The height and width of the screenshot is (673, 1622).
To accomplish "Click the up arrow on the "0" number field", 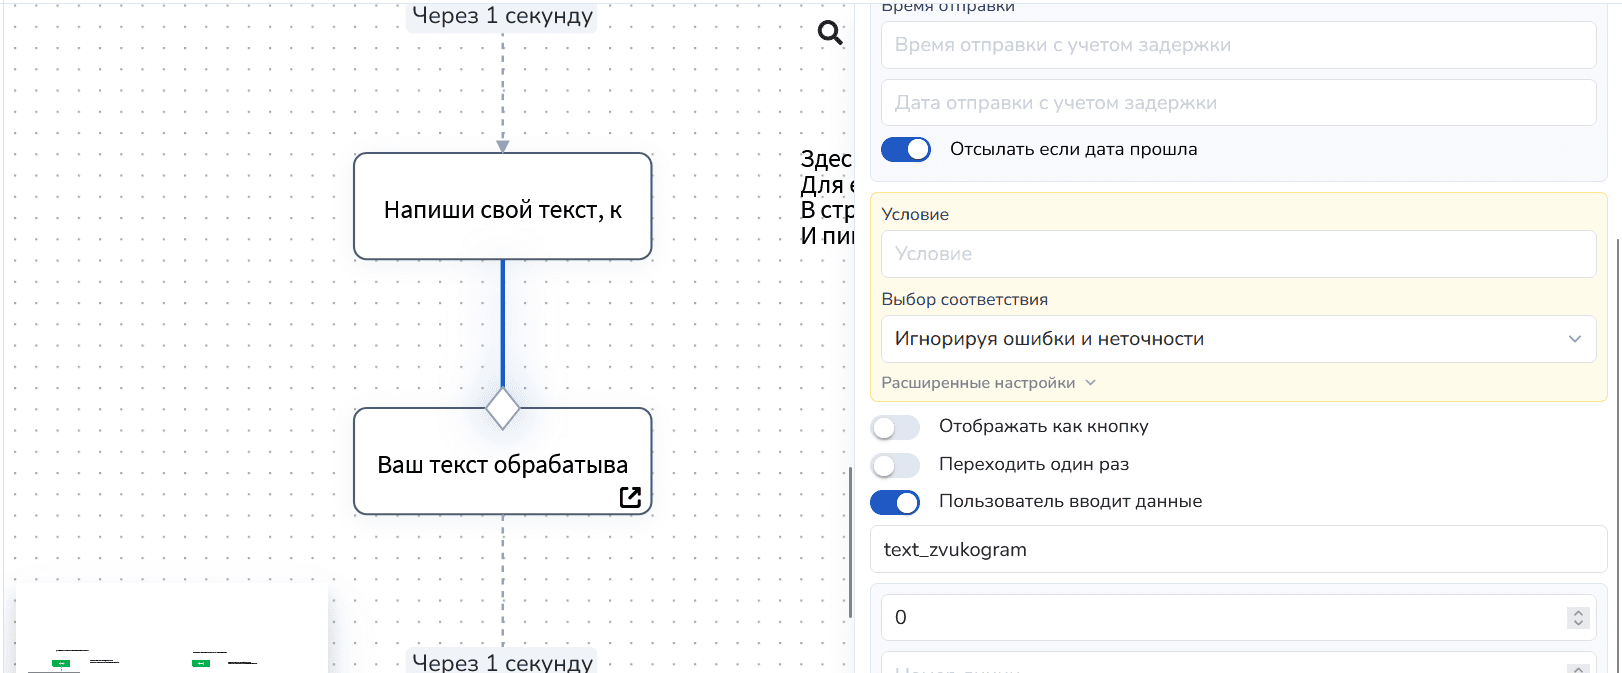I will point(1578,612).
